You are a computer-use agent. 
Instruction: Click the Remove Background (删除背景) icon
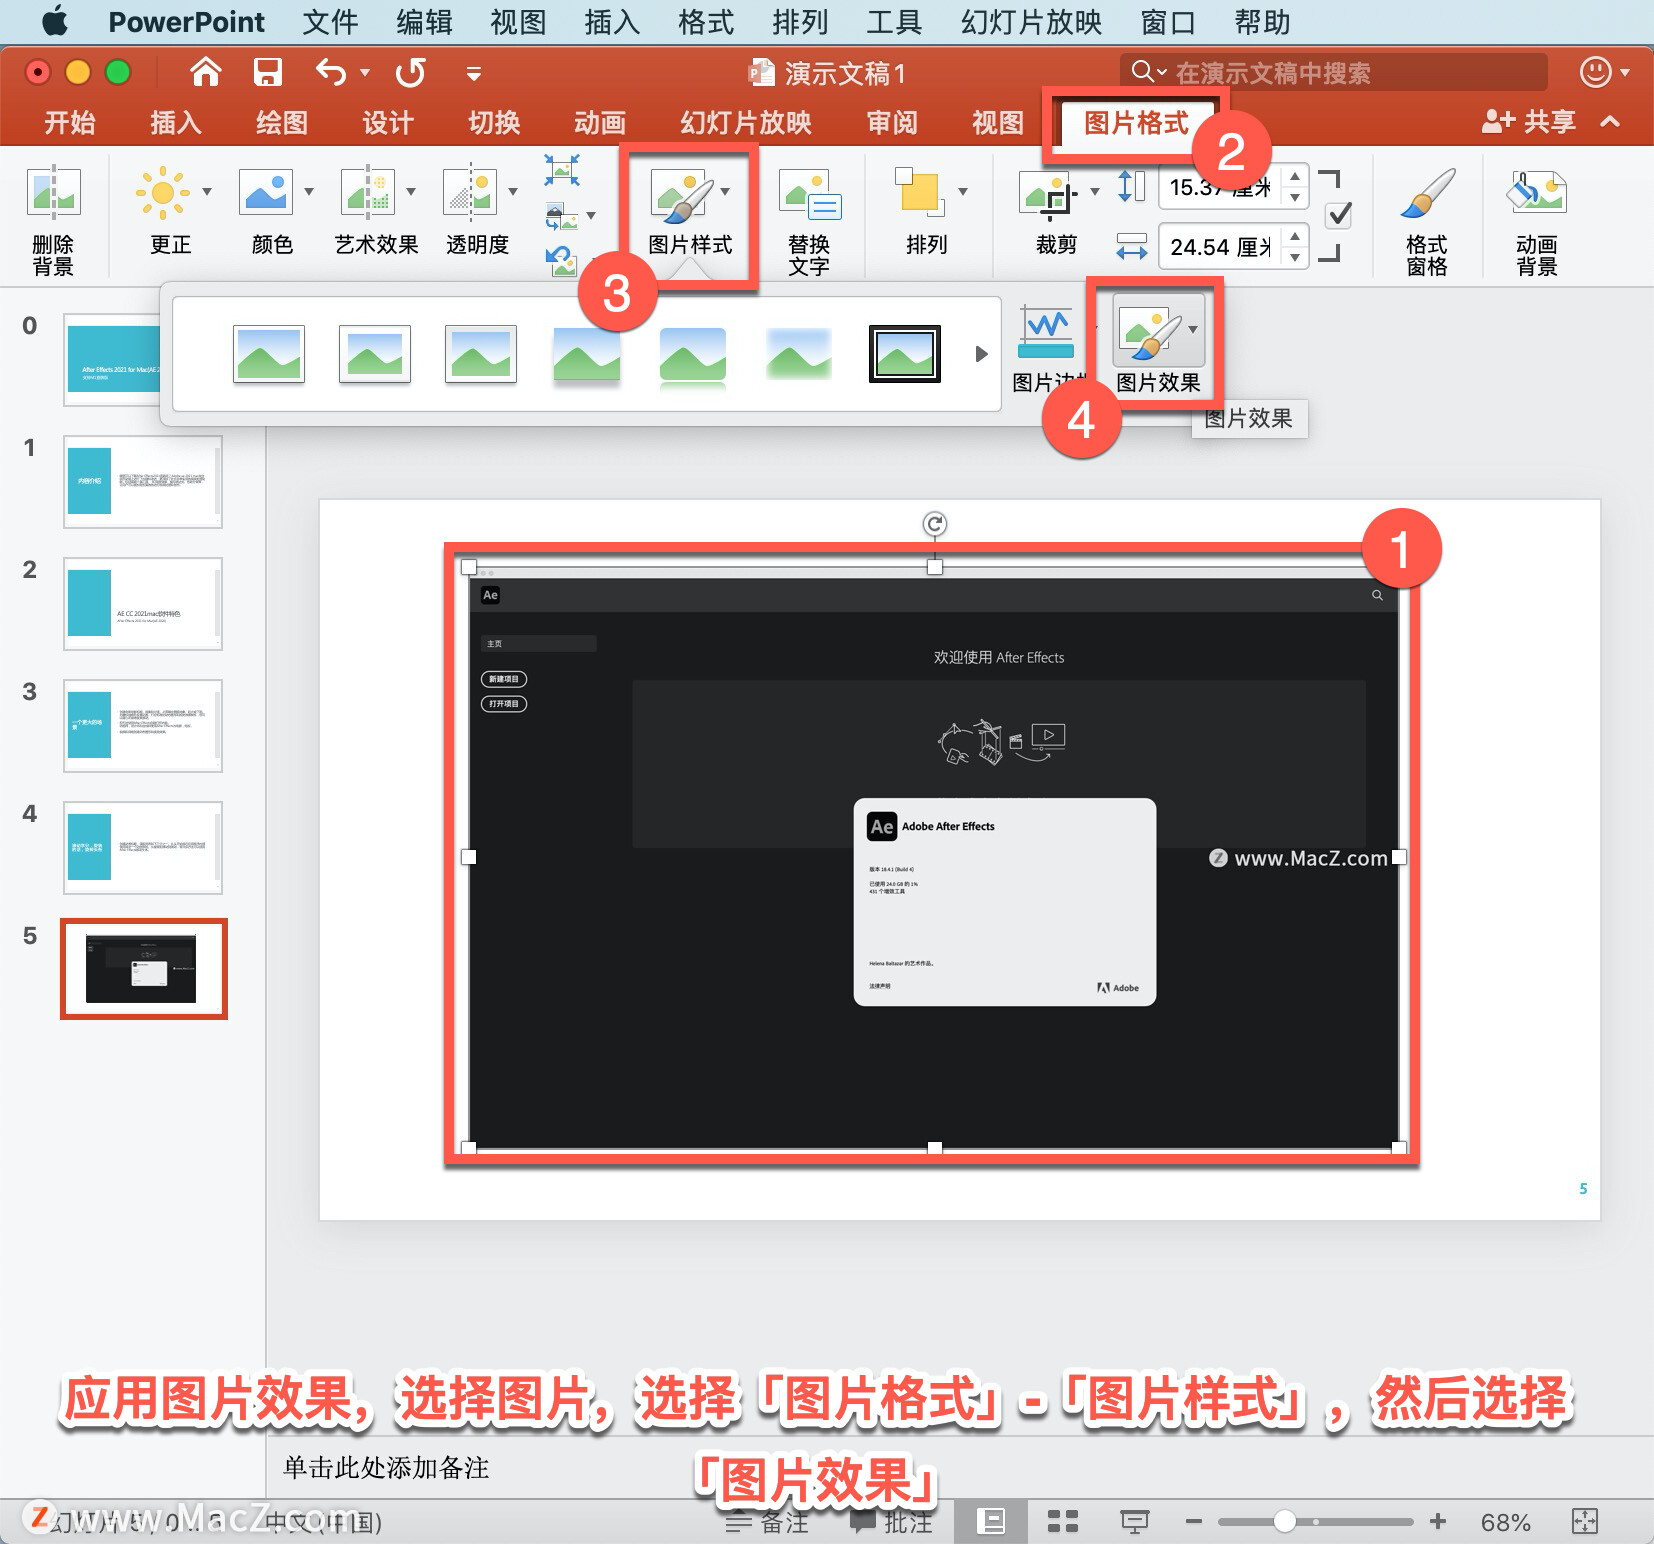tap(54, 191)
